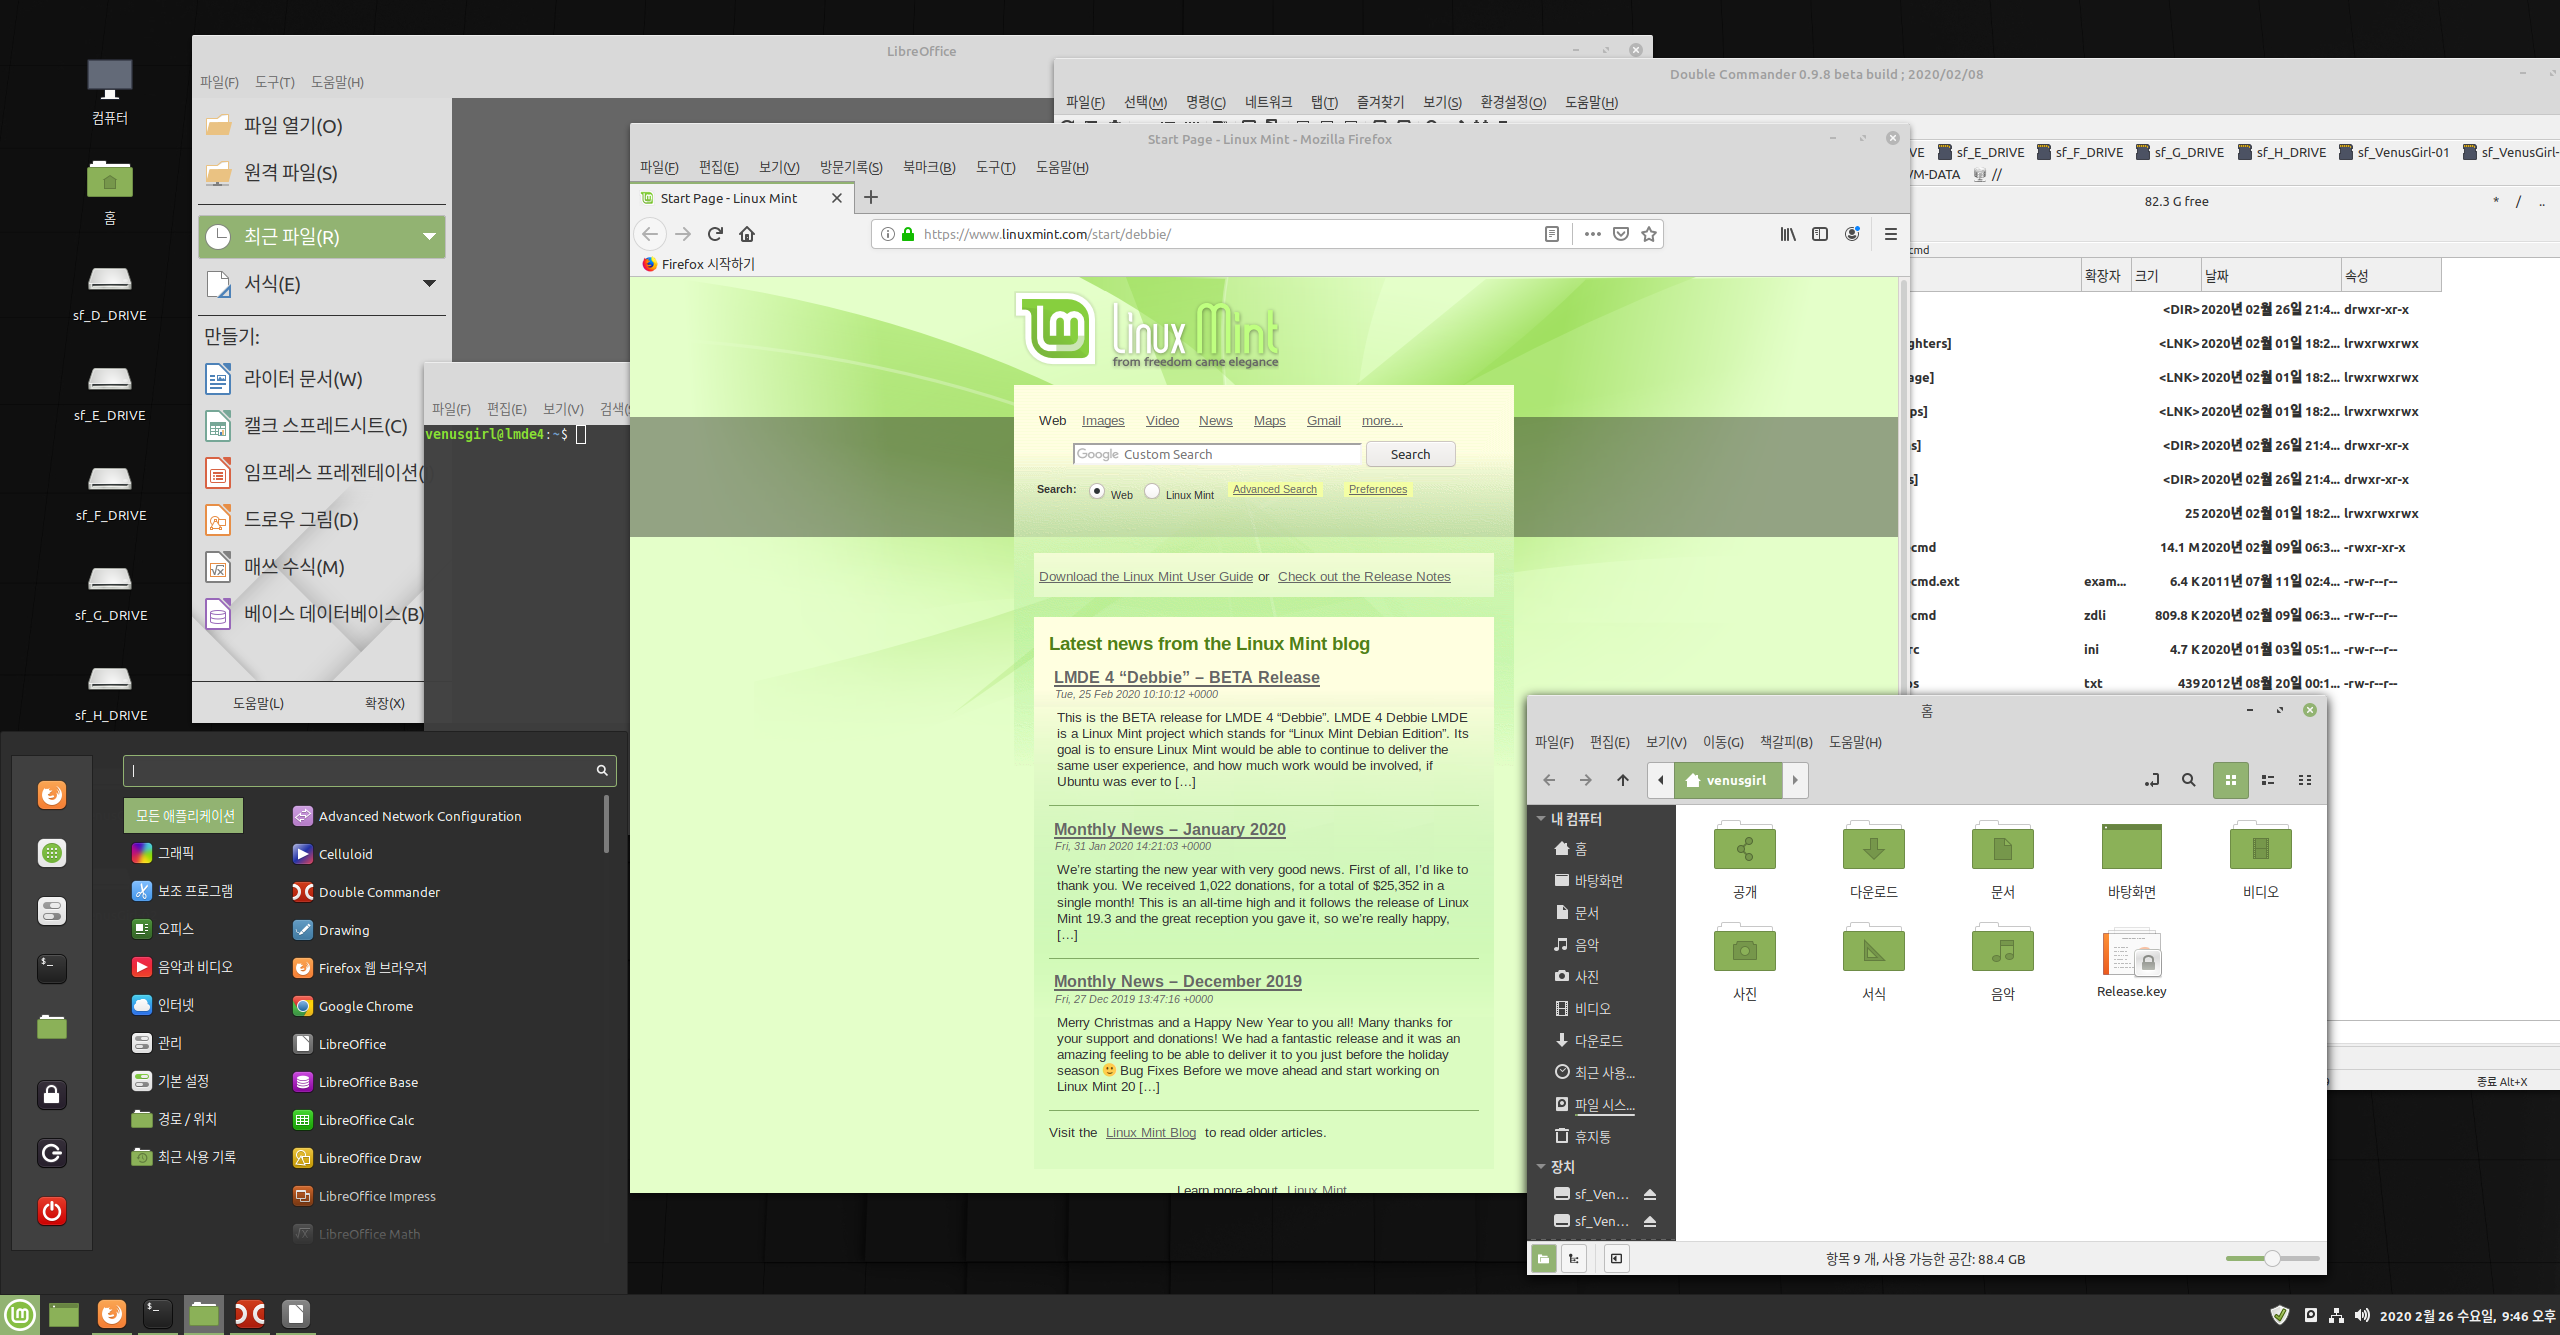Switch file manager to list view
The width and height of the screenshot is (2560, 1335).
point(2268,780)
